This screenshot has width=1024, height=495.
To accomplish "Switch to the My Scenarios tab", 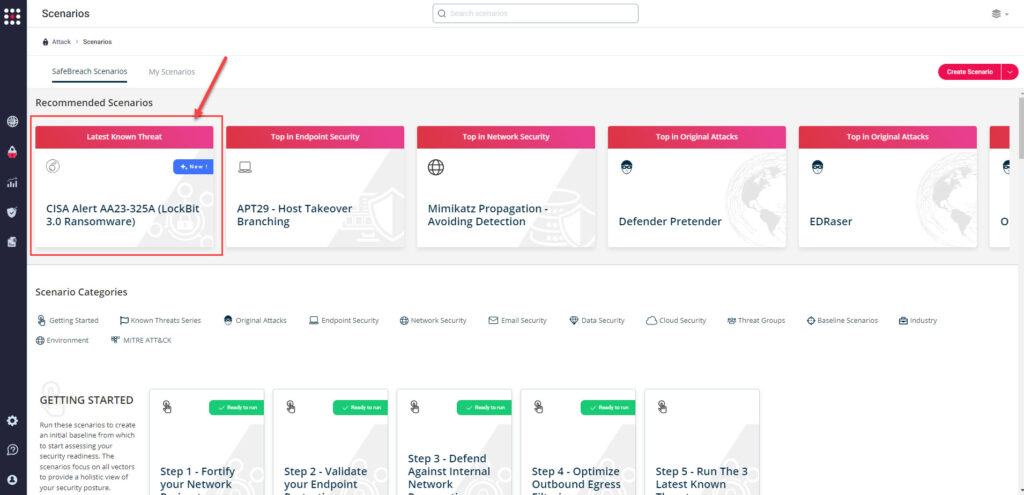I will [171, 72].
